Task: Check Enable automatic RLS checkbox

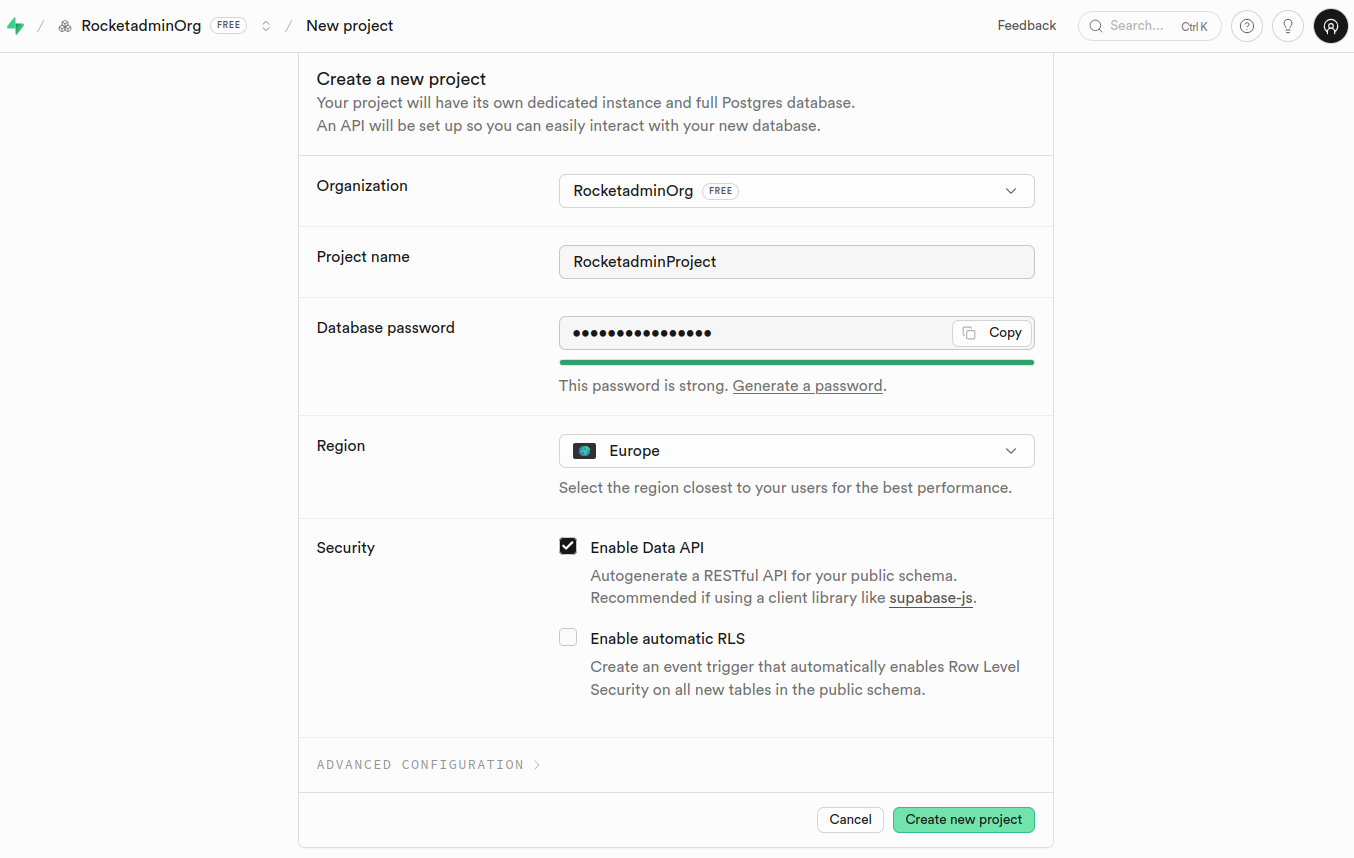Action: pyautogui.click(x=568, y=637)
